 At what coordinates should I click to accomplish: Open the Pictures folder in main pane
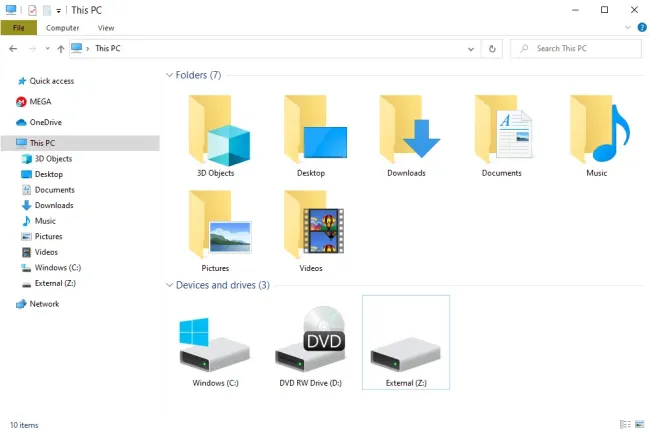point(215,226)
